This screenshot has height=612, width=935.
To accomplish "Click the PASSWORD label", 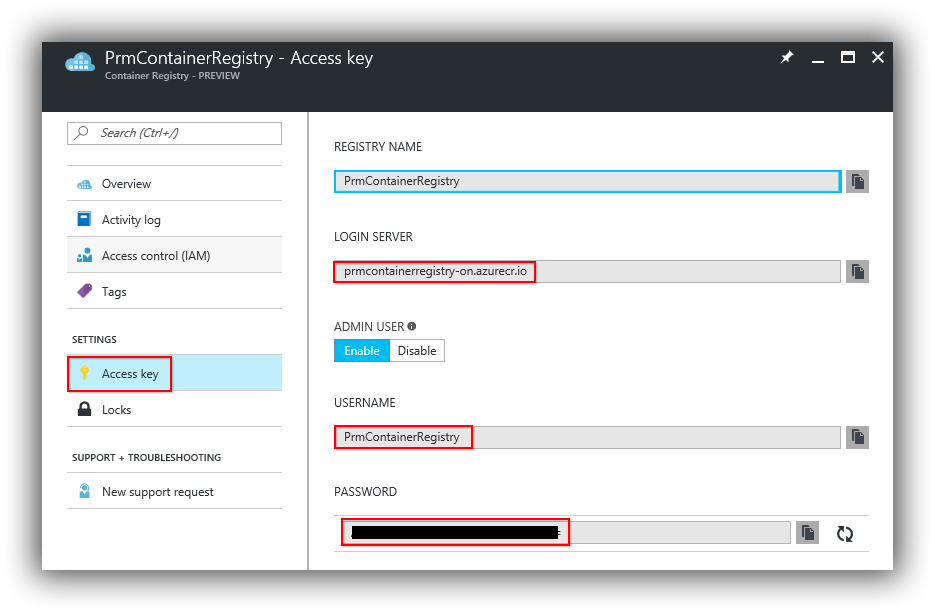I will (365, 492).
